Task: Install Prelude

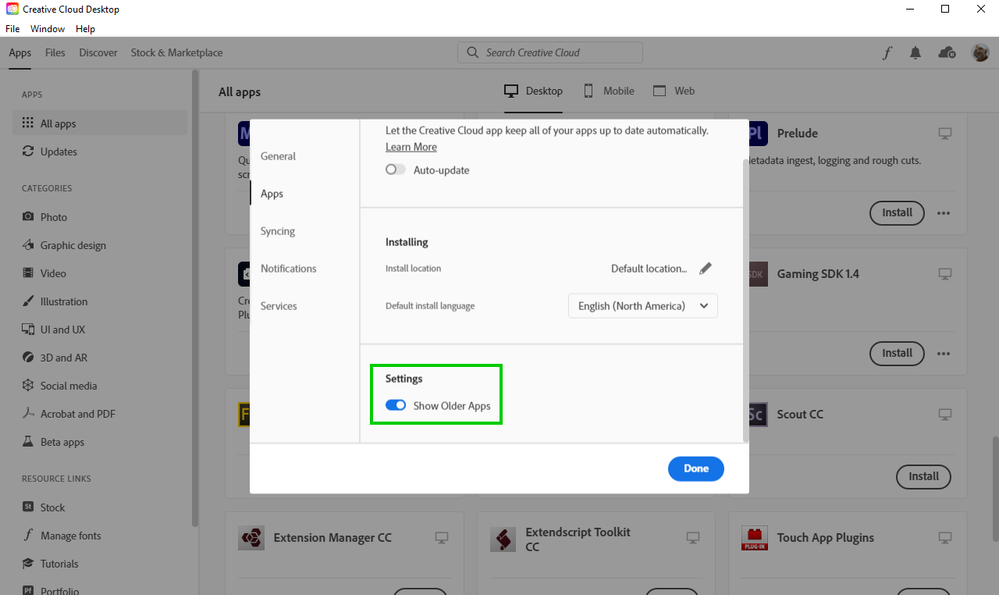Action: 896,213
